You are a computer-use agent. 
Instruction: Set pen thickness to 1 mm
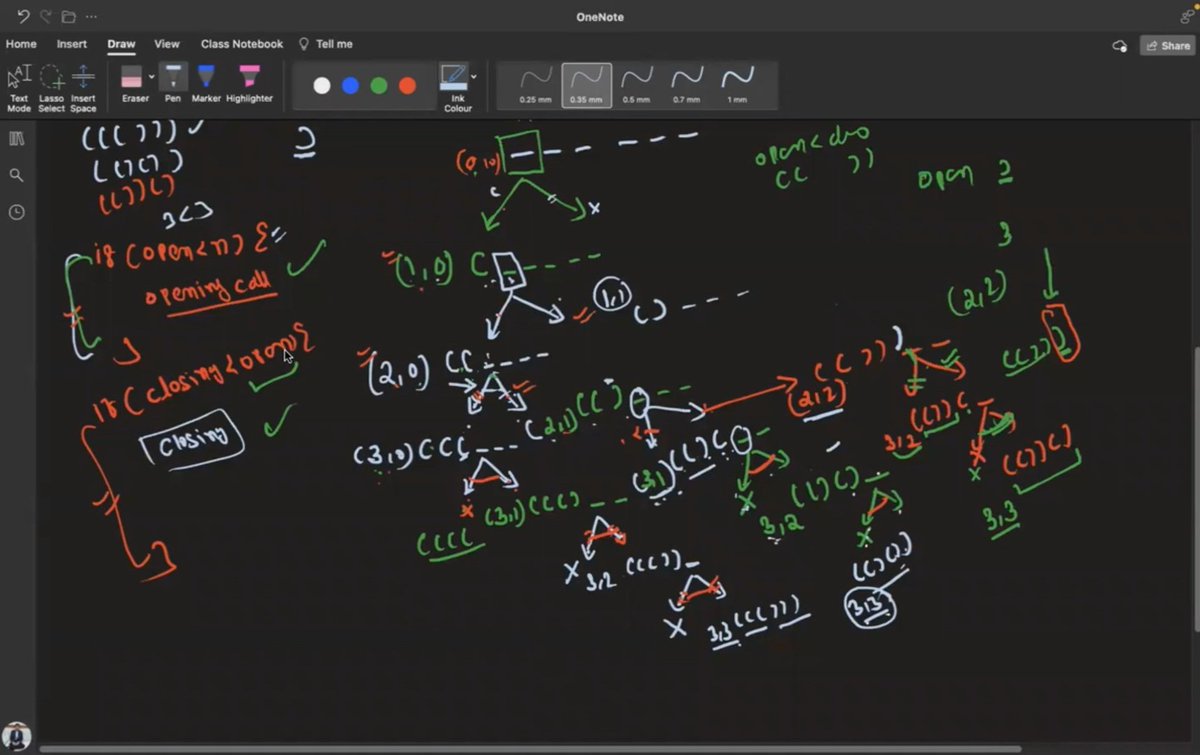click(737, 85)
